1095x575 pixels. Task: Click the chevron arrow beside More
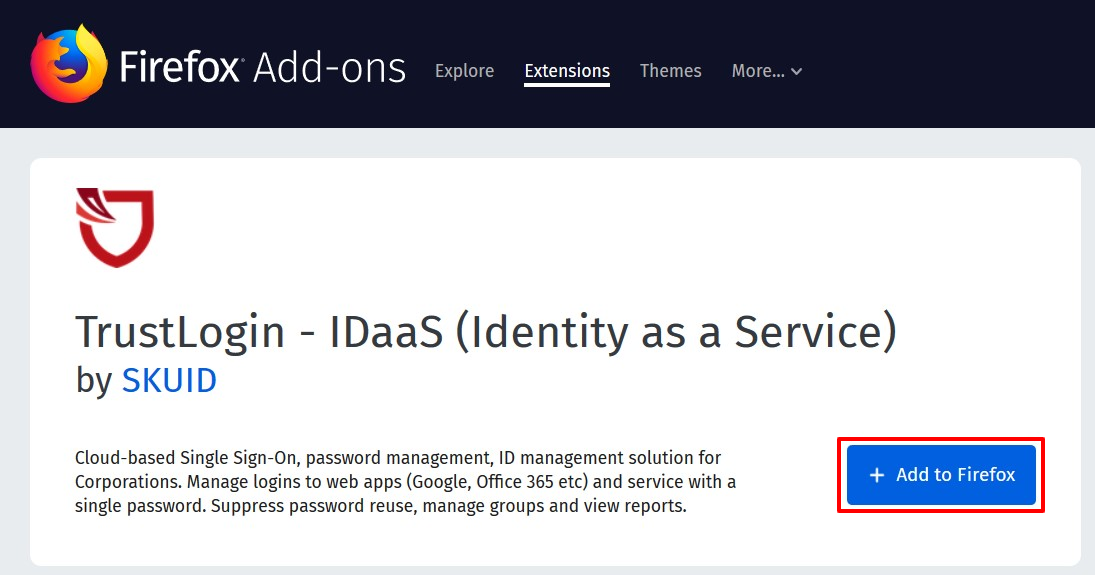tap(796, 71)
